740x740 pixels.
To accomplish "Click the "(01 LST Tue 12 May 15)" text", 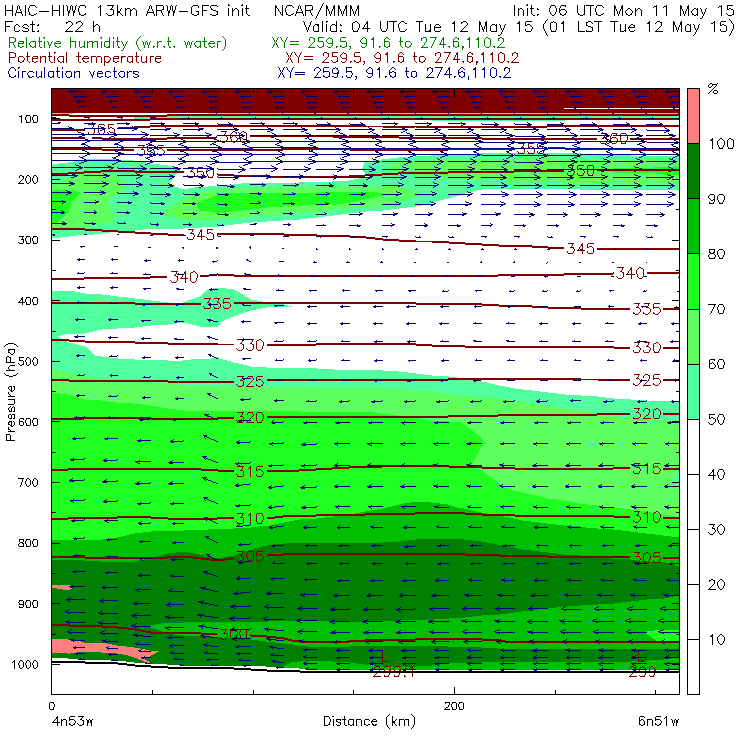I will pyautogui.click(x=638, y=26).
